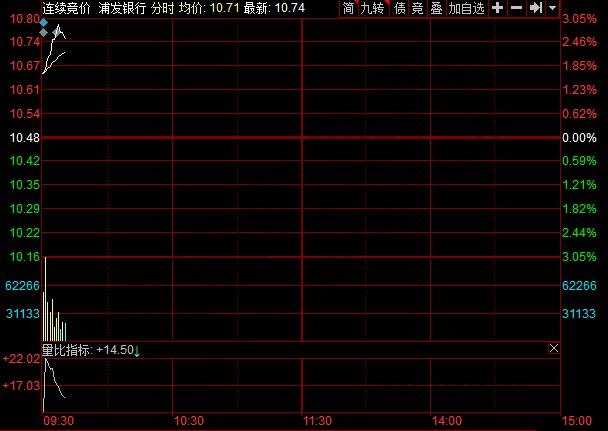Click the skip-to-end arrow icon
608x431 pixels.
tap(536, 8)
